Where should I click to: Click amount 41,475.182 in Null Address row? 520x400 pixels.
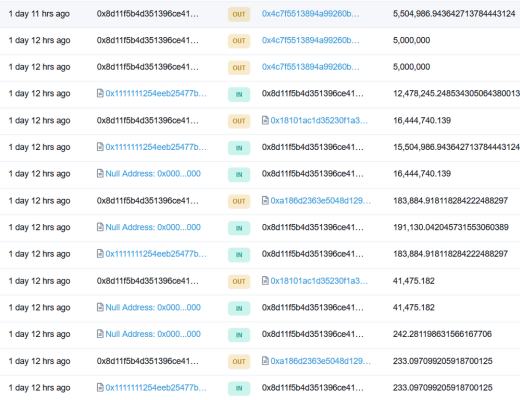coord(414,307)
